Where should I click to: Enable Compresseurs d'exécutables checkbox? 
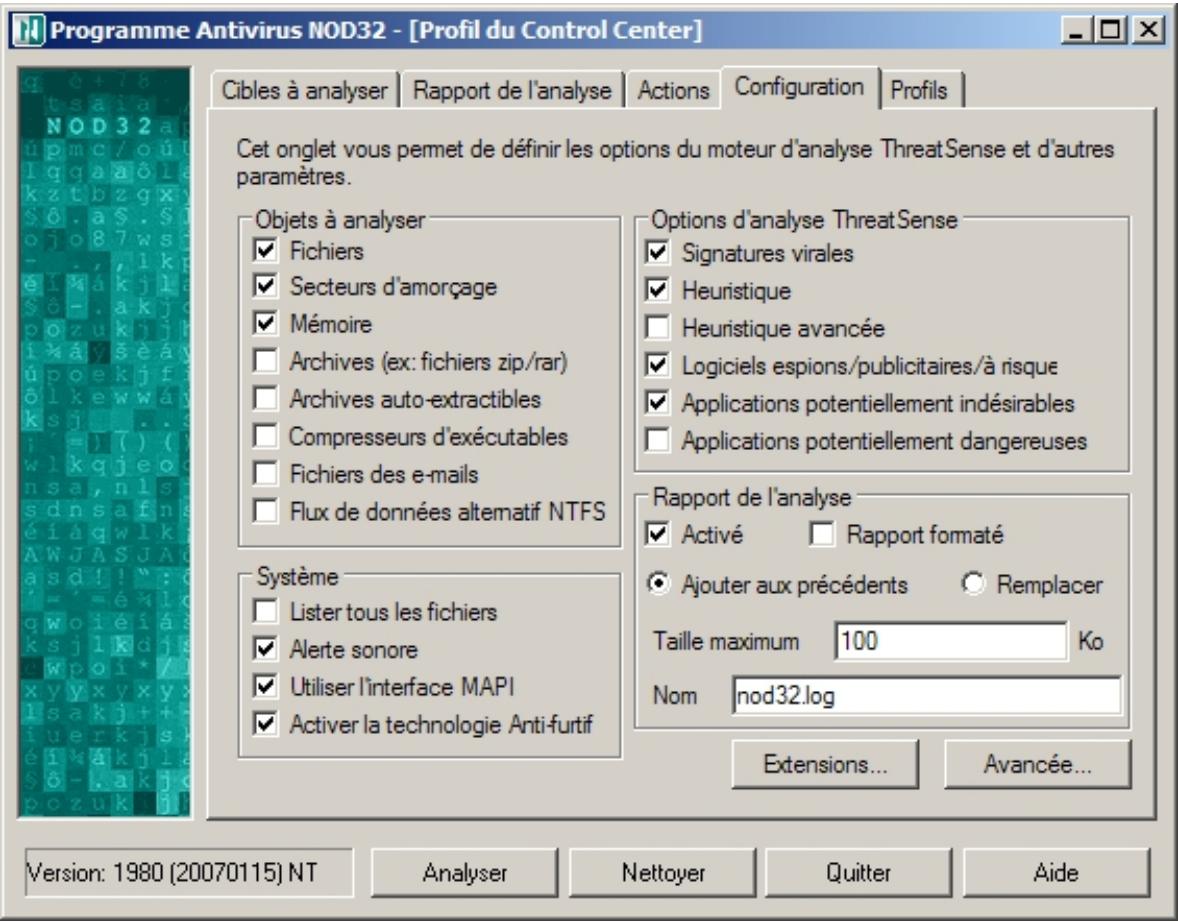click(265, 436)
